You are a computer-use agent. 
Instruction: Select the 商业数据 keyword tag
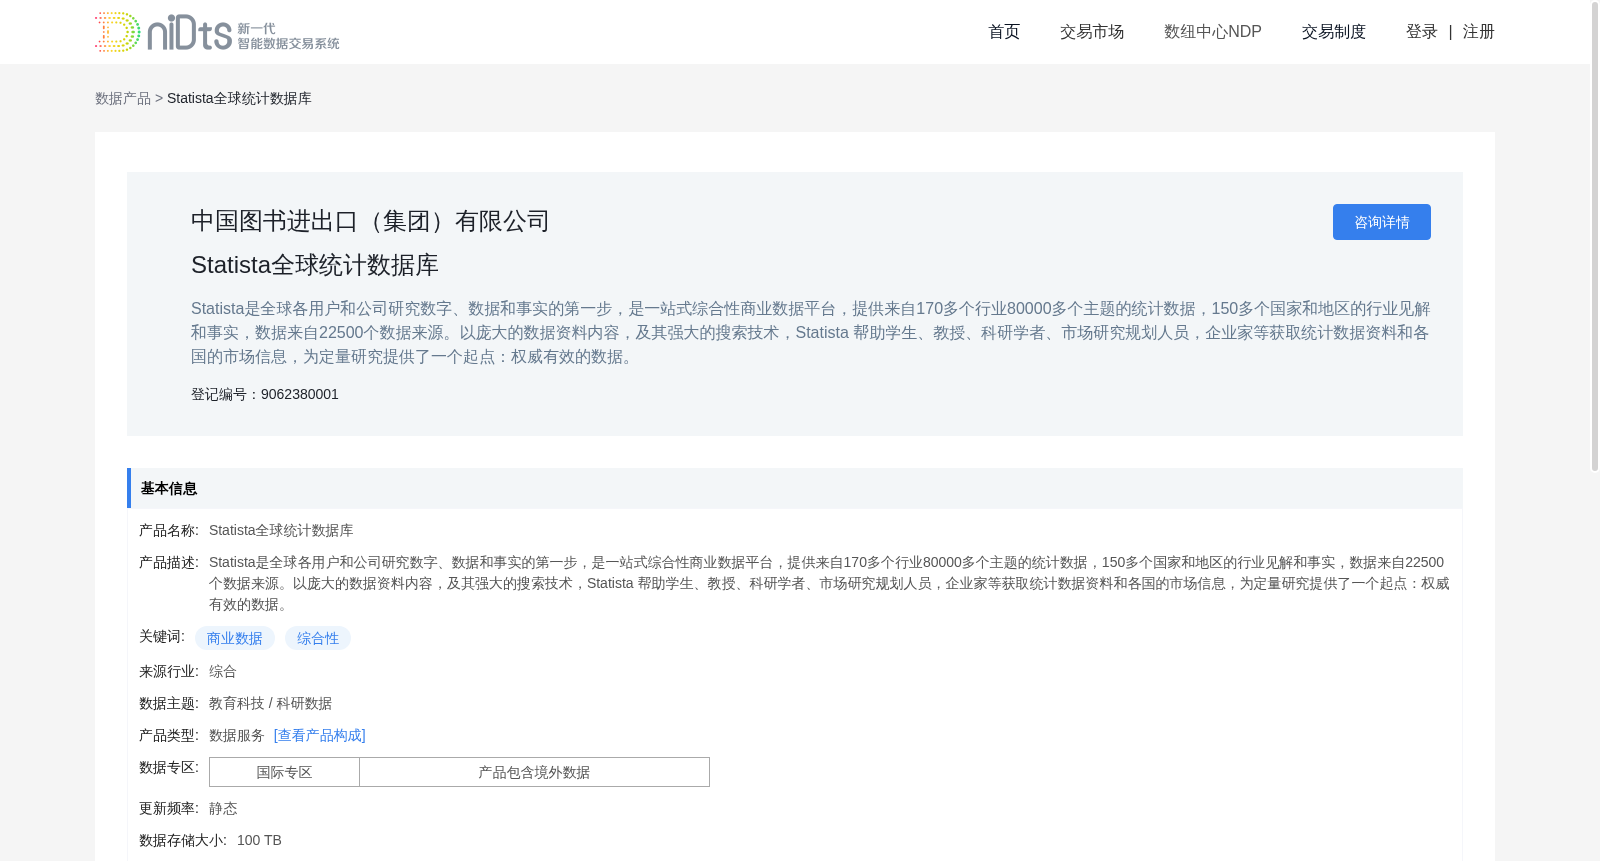[235, 638]
